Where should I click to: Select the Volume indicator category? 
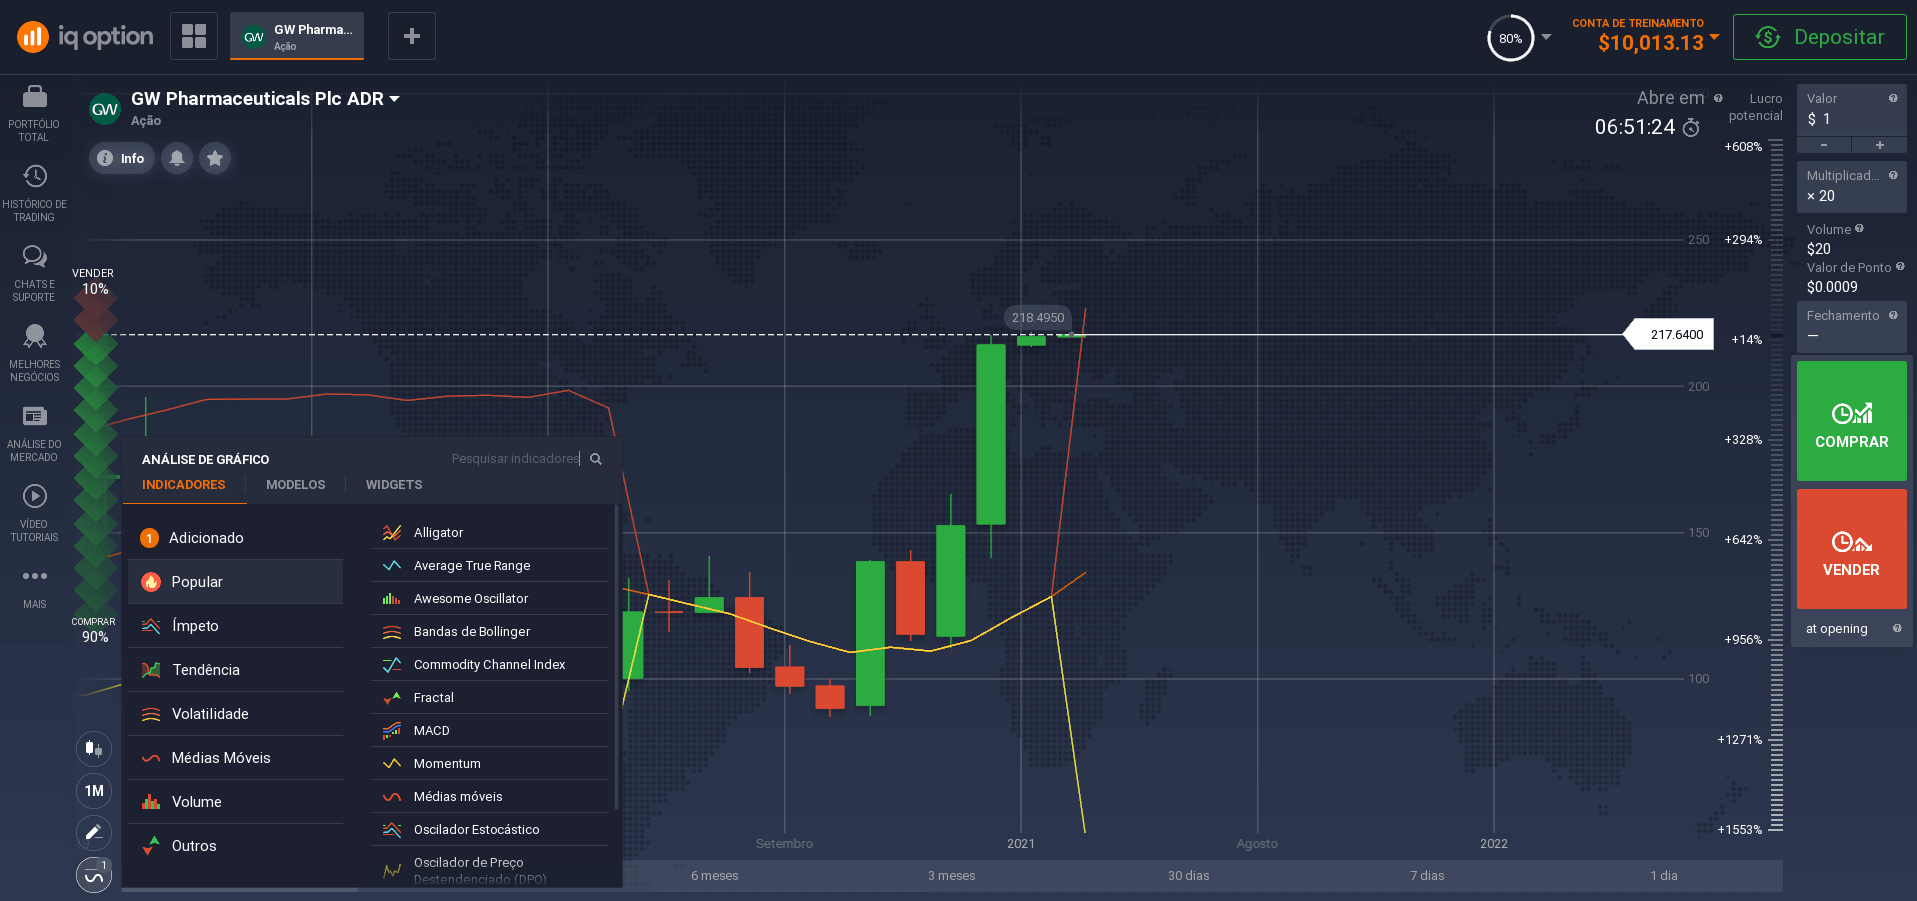pos(236,802)
